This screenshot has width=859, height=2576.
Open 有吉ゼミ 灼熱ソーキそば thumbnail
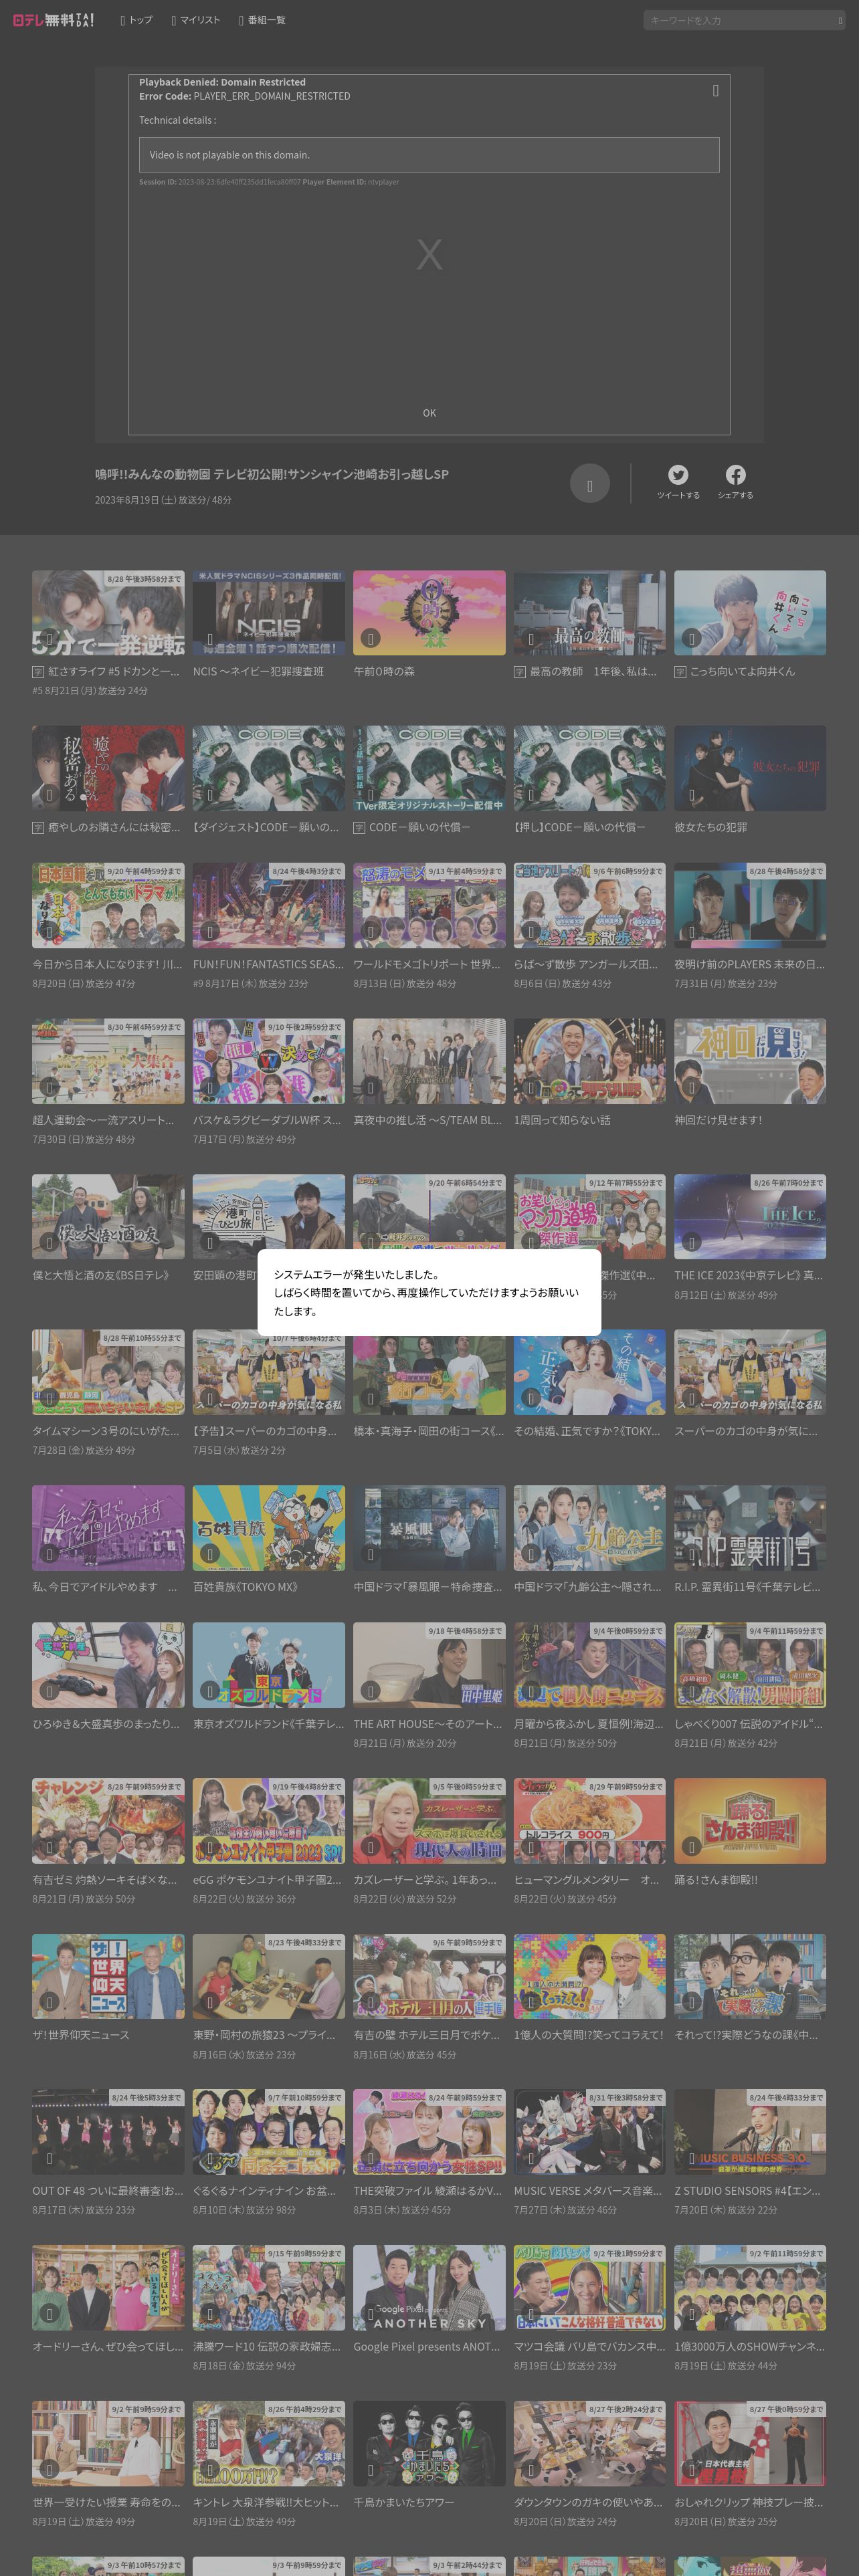click(x=108, y=1821)
